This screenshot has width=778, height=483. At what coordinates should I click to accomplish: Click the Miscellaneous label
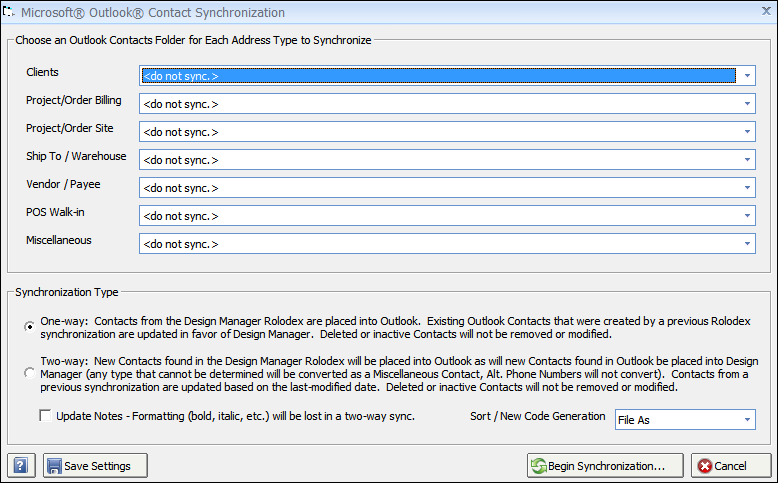point(59,240)
